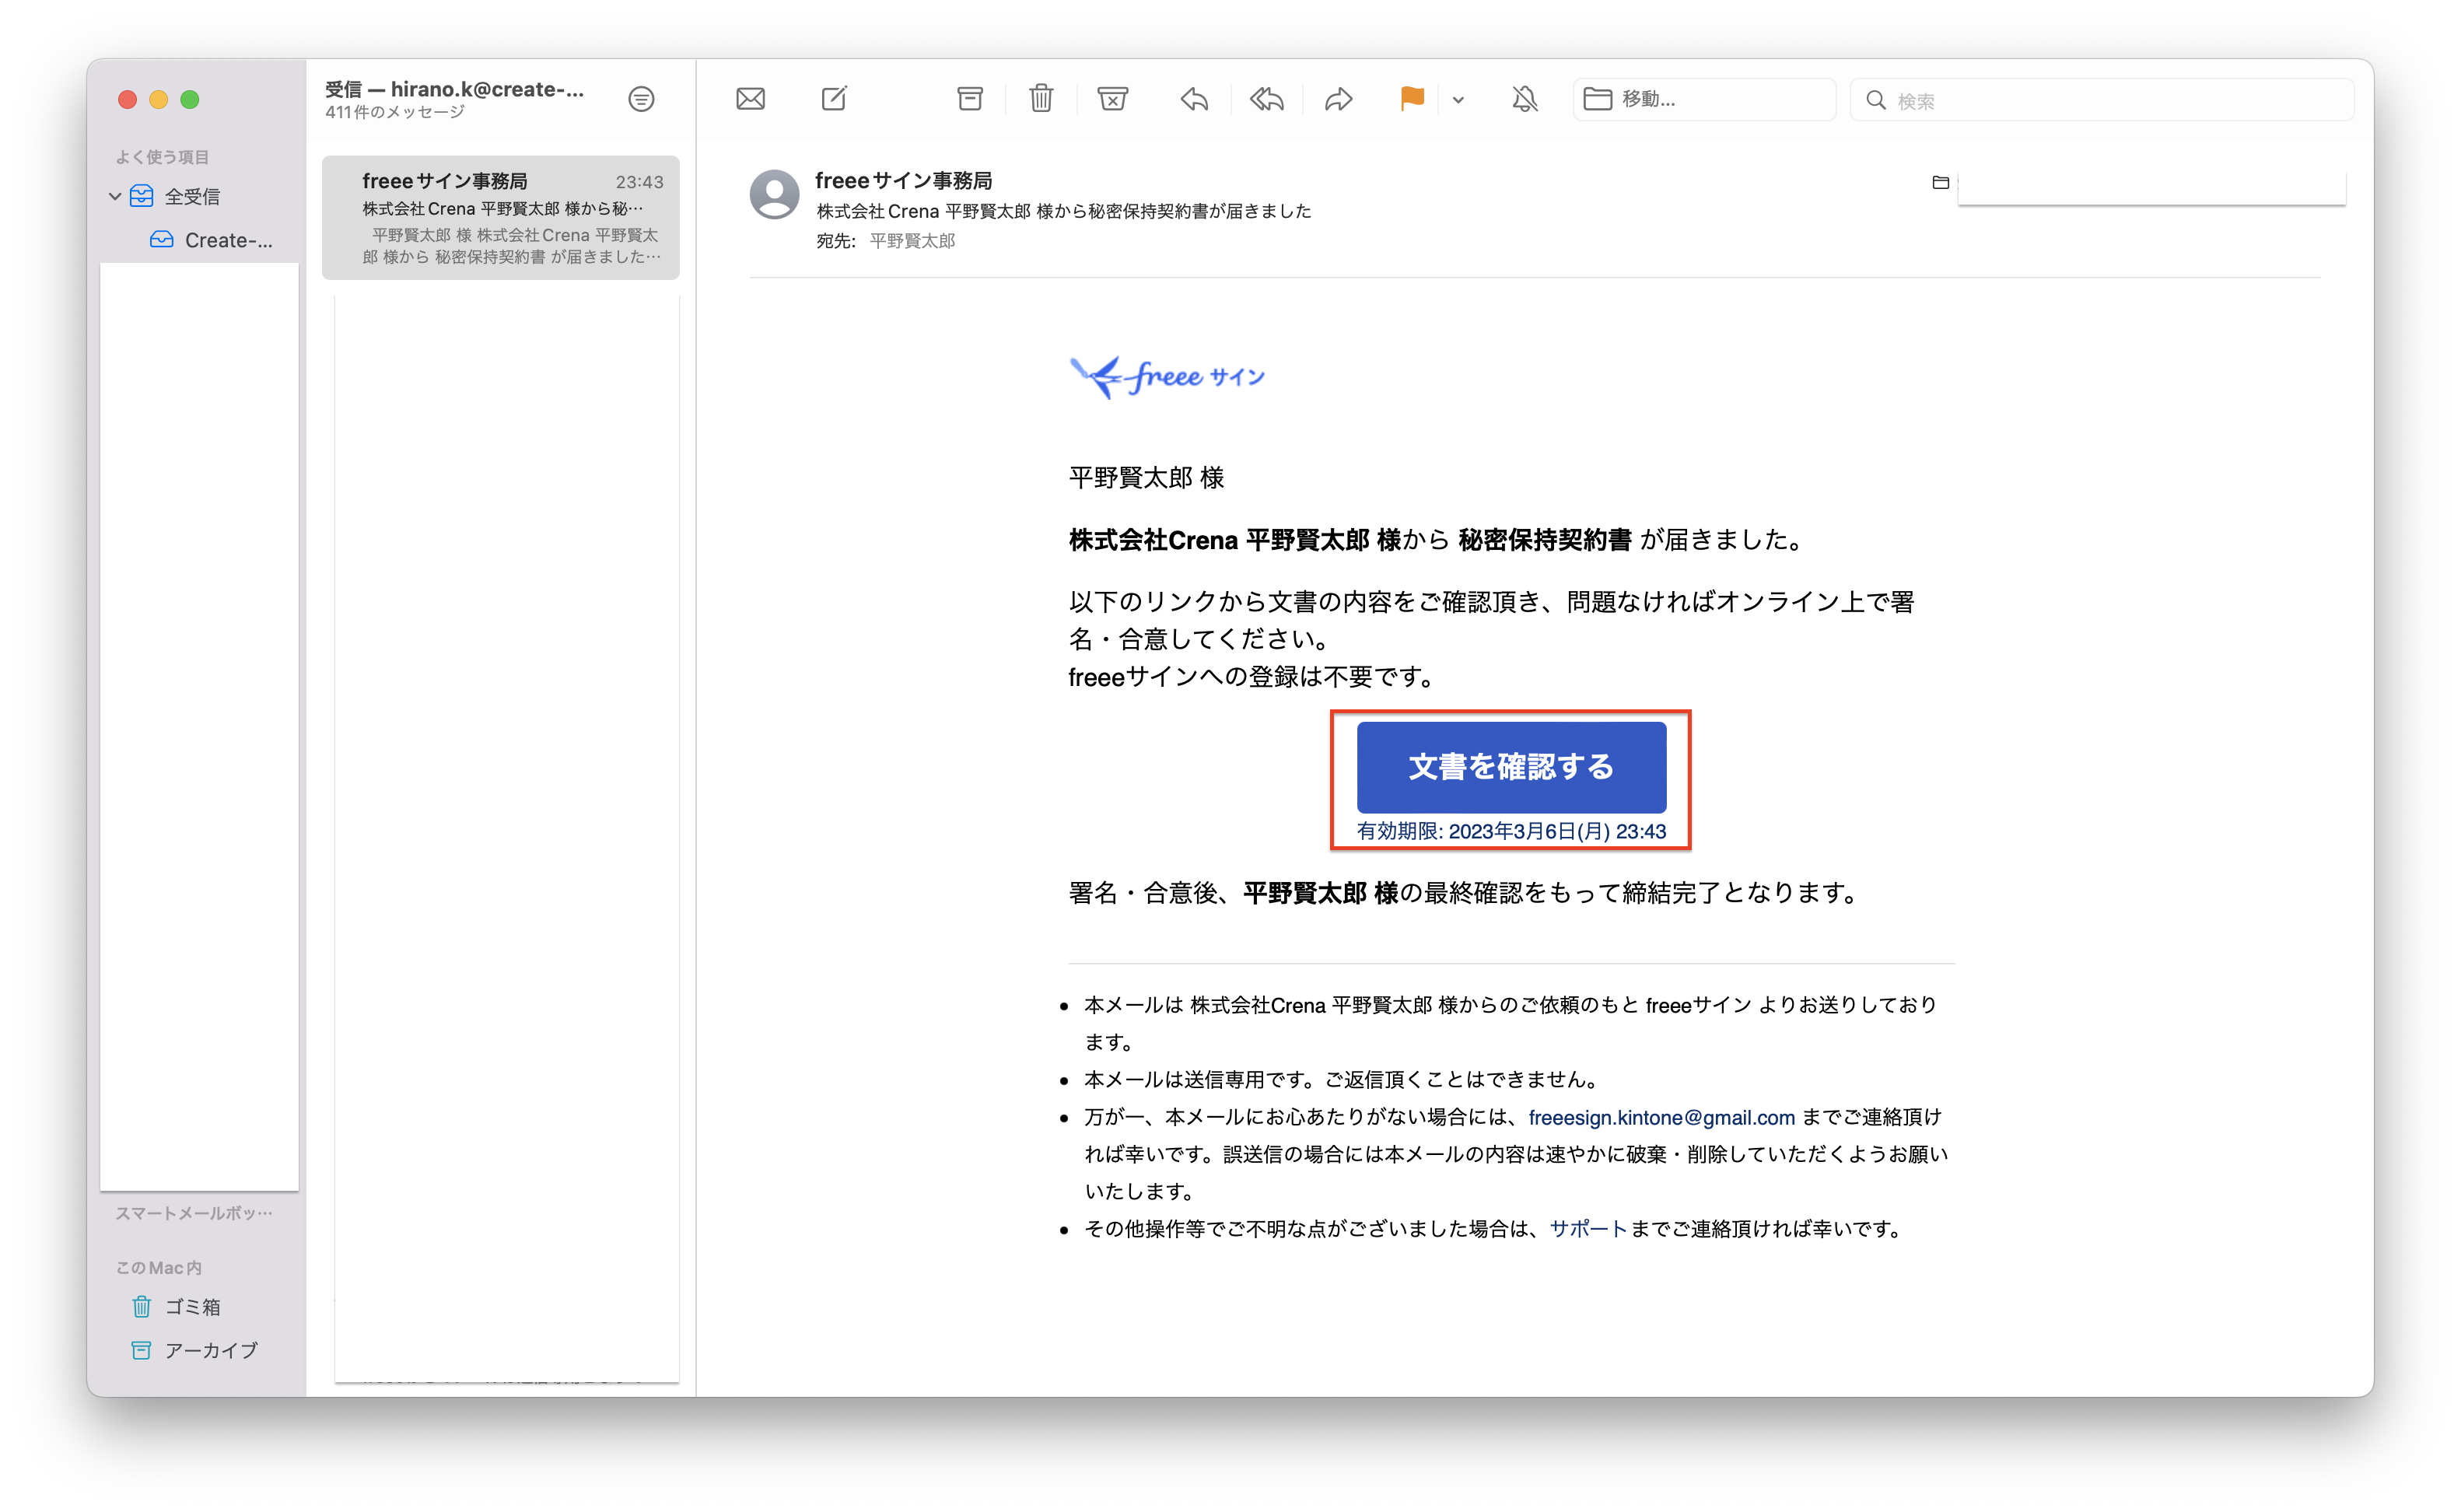Toggle the message list filter
This screenshot has height=1512, width=2461.
coord(641,99)
